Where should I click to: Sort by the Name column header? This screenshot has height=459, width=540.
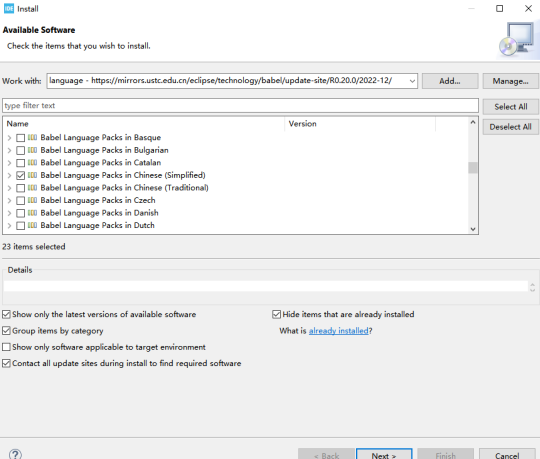(x=145, y=124)
